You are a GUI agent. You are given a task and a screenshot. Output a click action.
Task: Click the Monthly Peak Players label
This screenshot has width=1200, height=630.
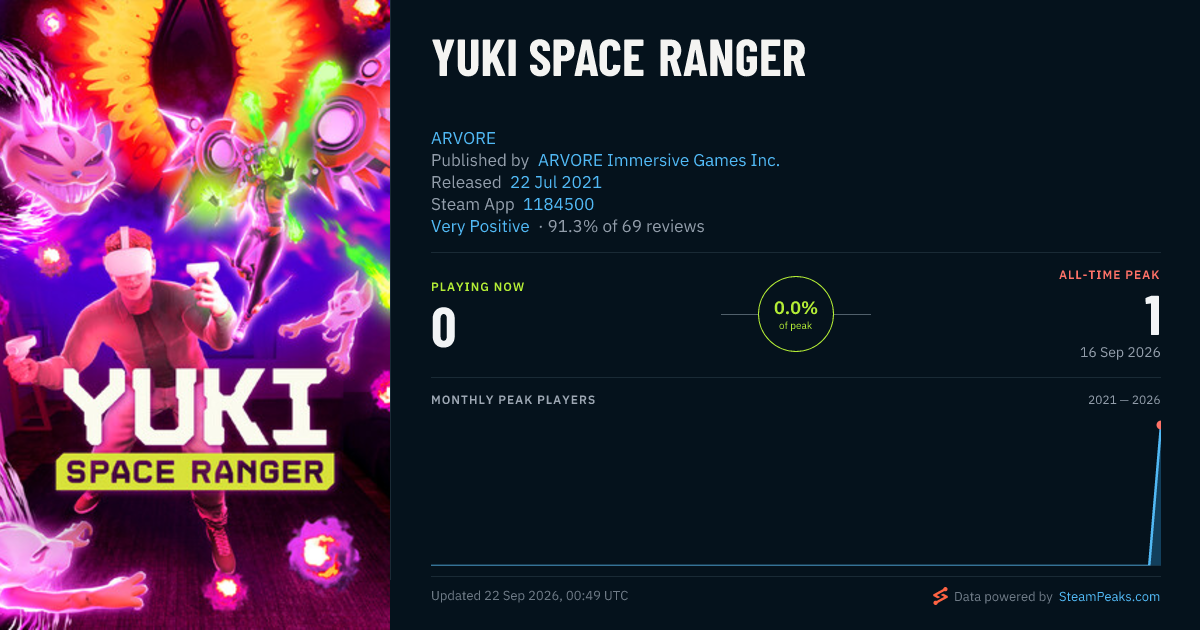click(x=513, y=400)
